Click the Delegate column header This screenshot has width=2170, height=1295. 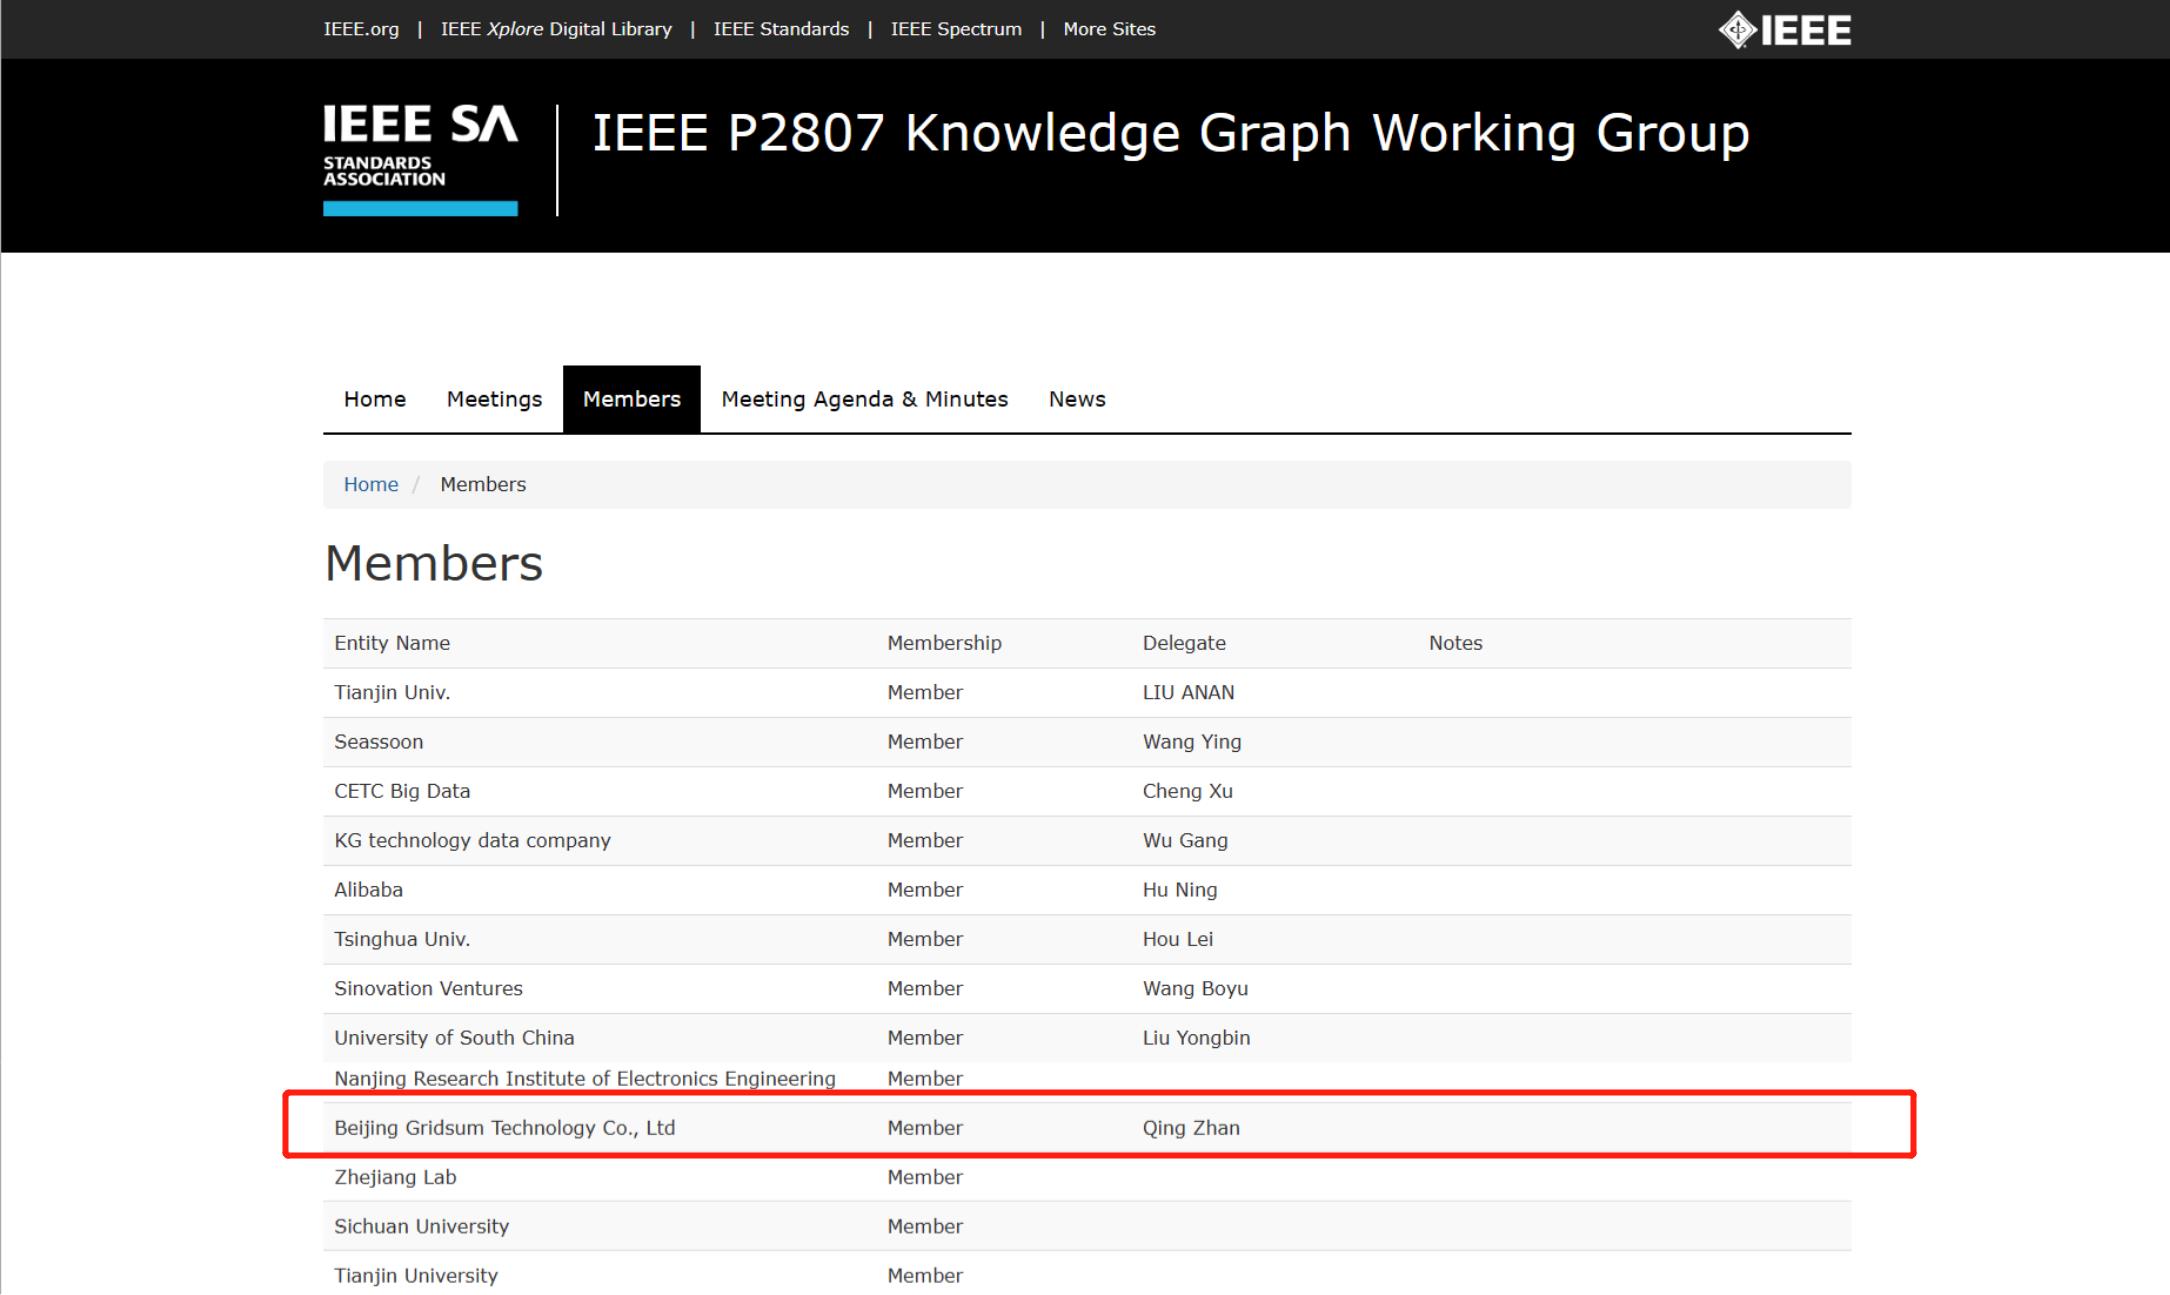point(1184,643)
